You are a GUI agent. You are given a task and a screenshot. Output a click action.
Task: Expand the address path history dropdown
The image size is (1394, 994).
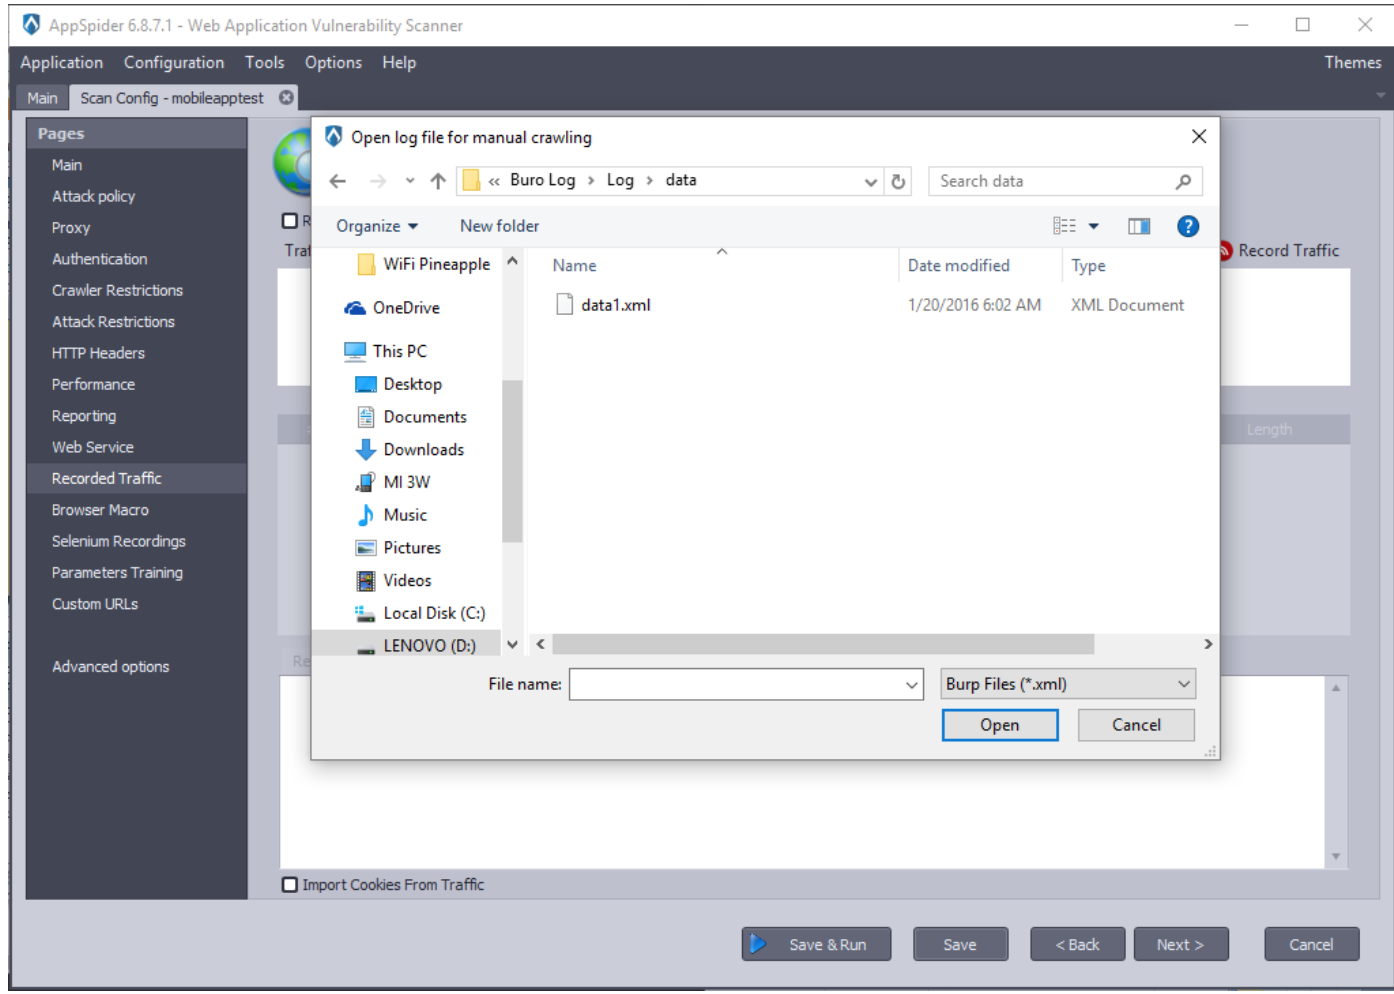(870, 181)
